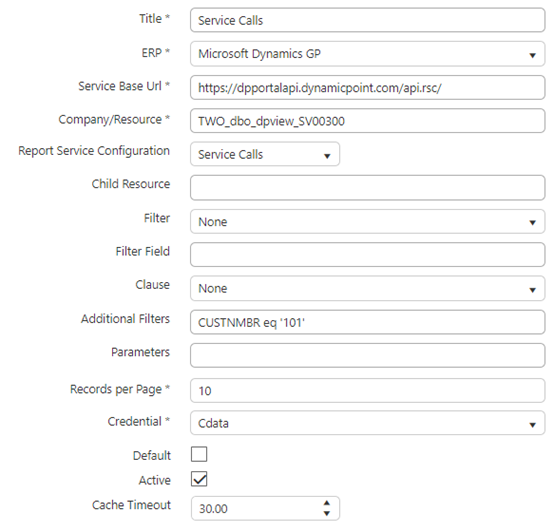The width and height of the screenshot is (554, 532).
Task: Click the Records per Page field
Action: tap(367, 390)
